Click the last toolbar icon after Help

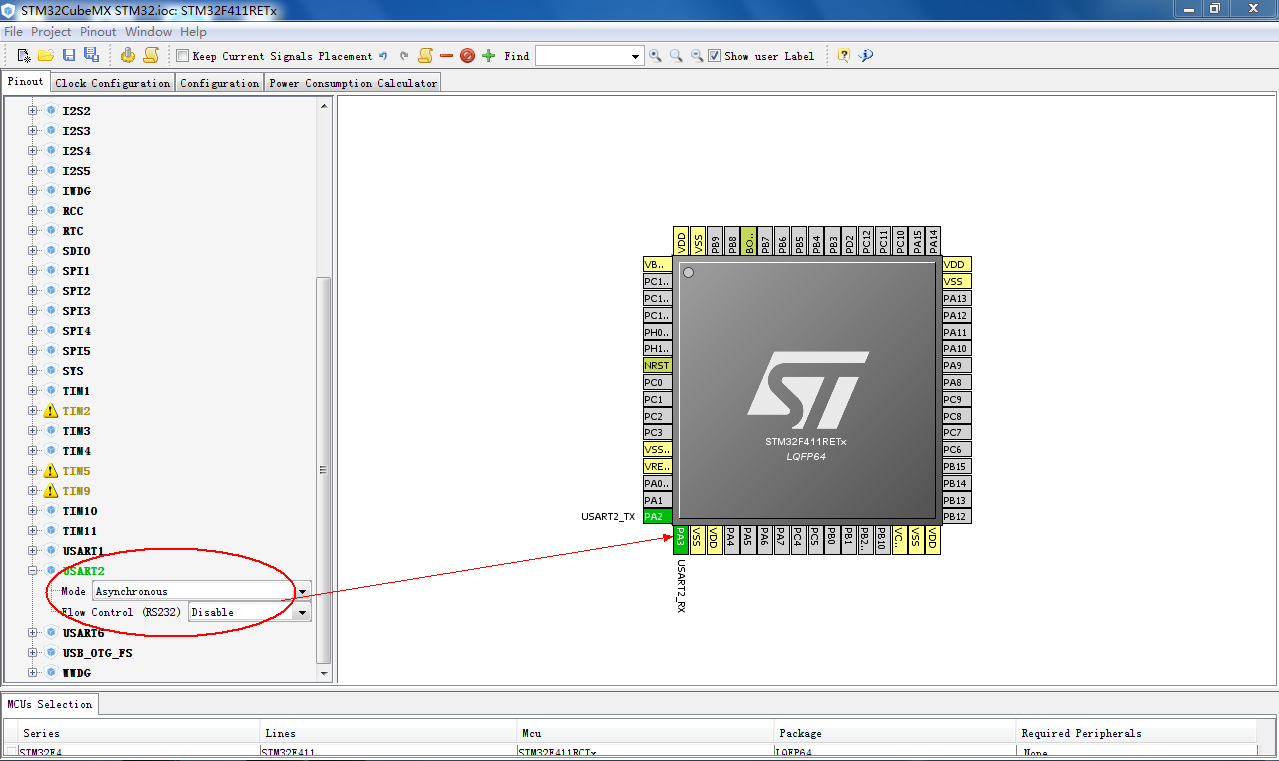click(866, 56)
